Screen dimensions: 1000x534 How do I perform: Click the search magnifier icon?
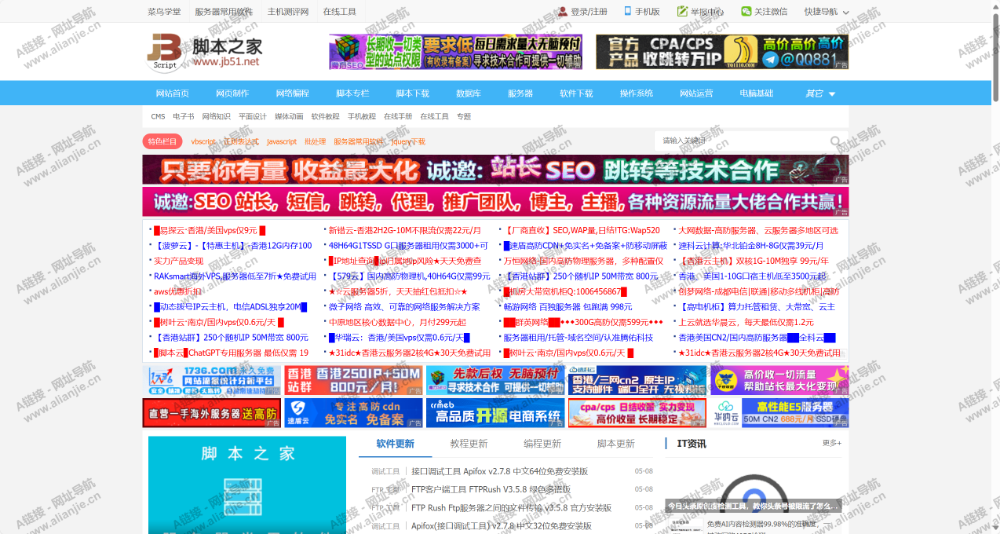[x=835, y=141]
